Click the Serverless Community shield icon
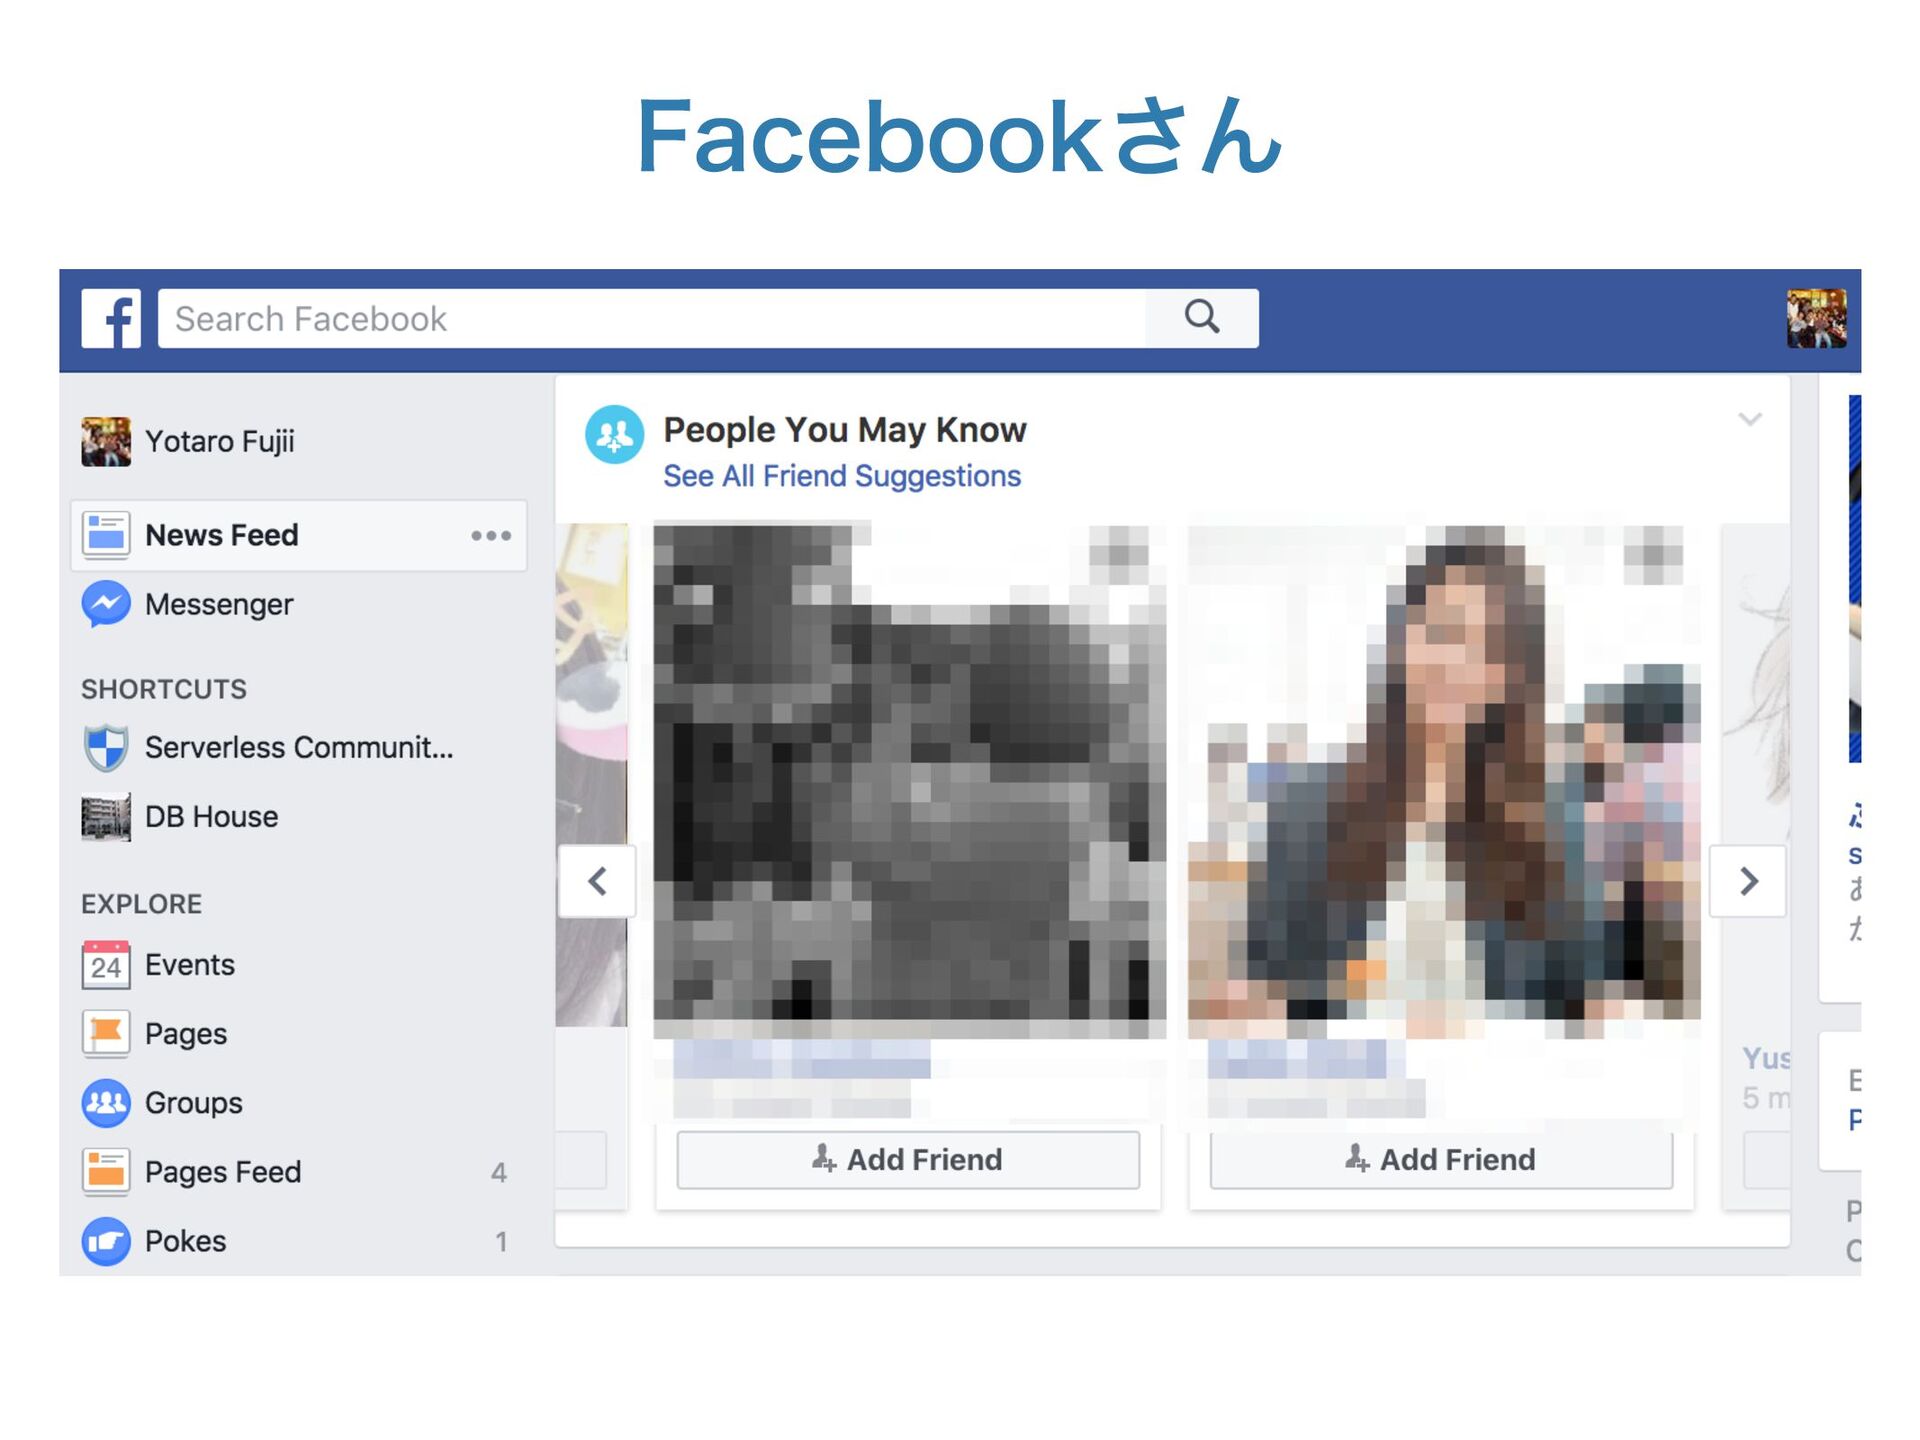1920x1440 pixels. [x=106, y=747]
